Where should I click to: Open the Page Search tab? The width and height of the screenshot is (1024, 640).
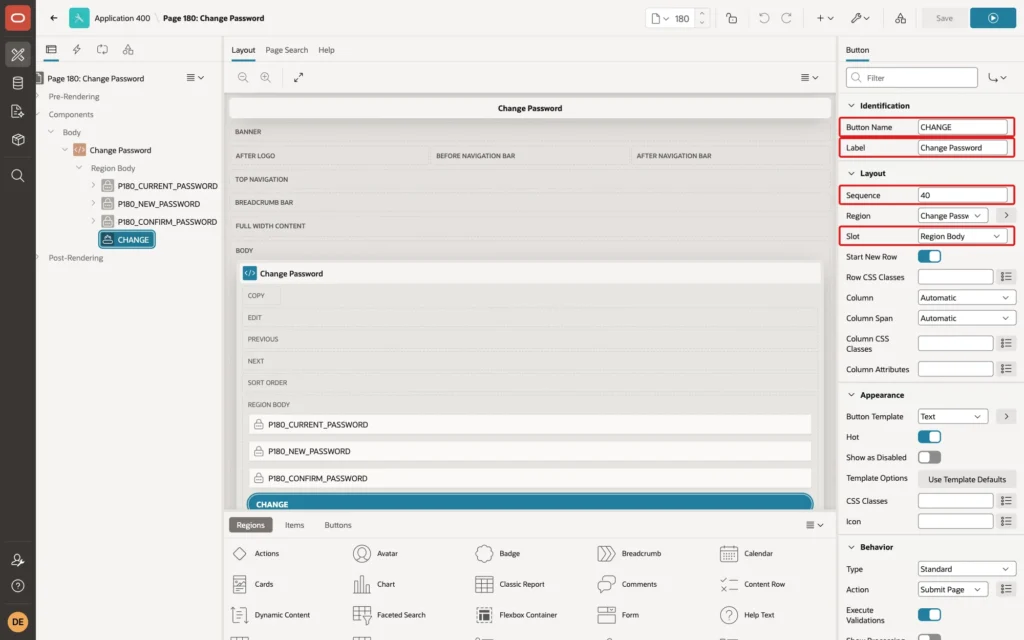(x=287, y=50)
